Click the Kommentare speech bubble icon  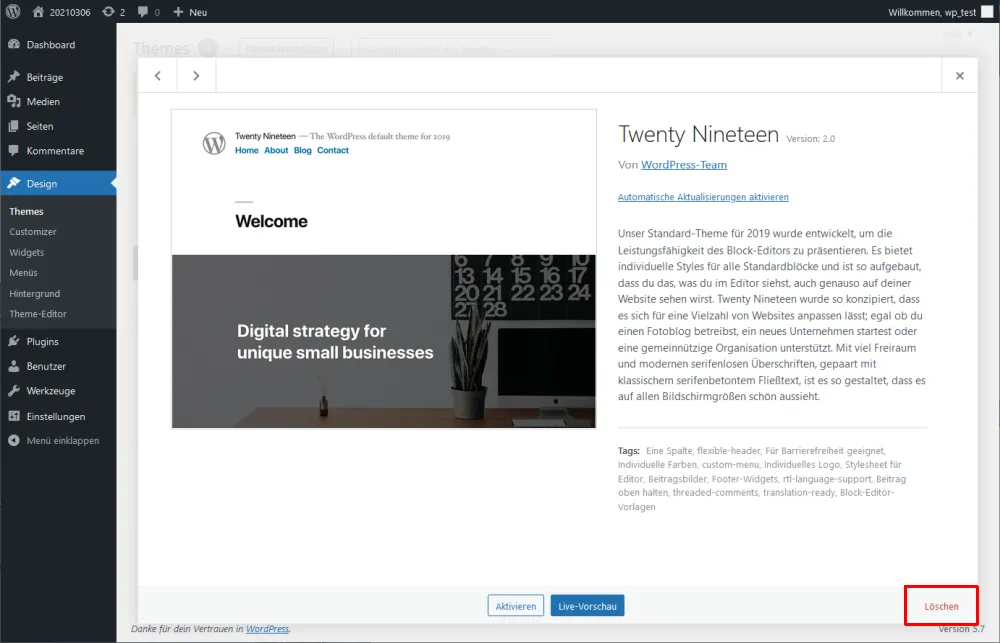pyautogui.click(x=14, y=151)
